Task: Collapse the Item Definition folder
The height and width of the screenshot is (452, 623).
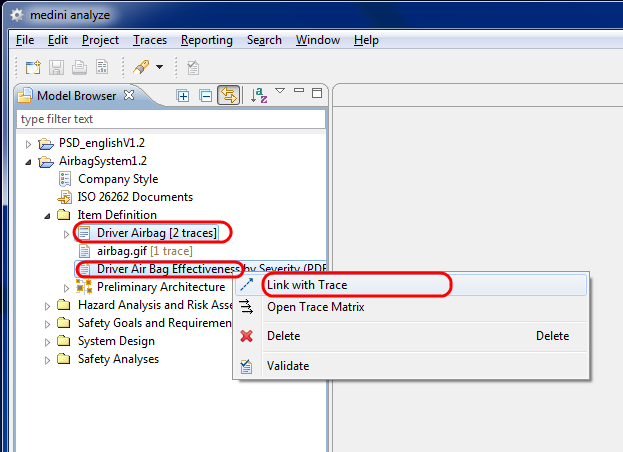Action: [46, 216]
